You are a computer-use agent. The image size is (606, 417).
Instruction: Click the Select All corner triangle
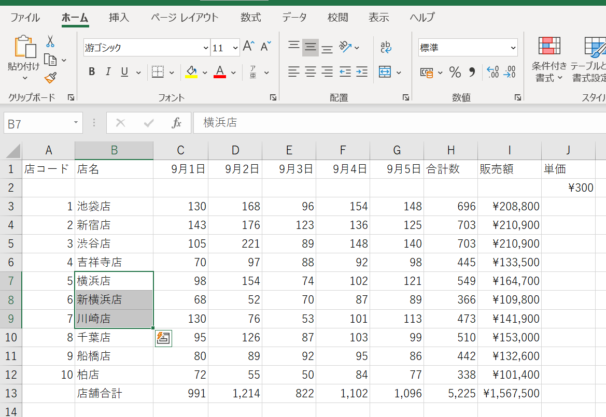[x=13, y=151]
